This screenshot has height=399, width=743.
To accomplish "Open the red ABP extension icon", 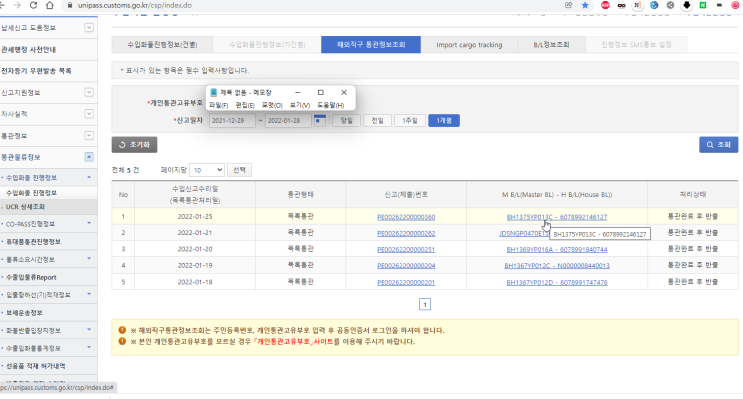I will tap(605, 5).
